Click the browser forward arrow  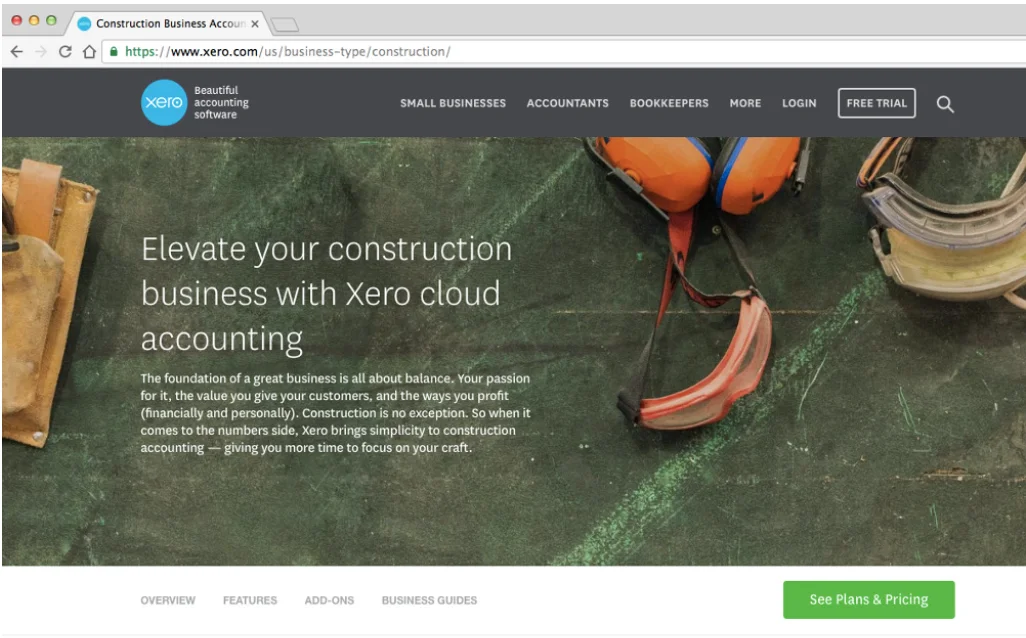pos(41,52)
